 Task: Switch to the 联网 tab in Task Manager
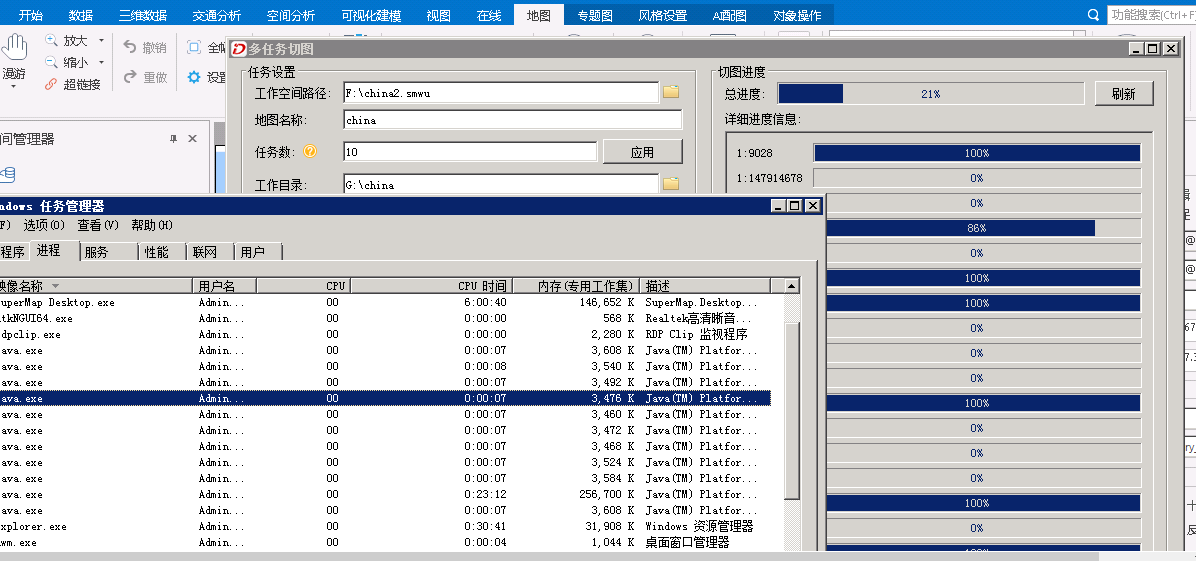[x=210, y=252]
